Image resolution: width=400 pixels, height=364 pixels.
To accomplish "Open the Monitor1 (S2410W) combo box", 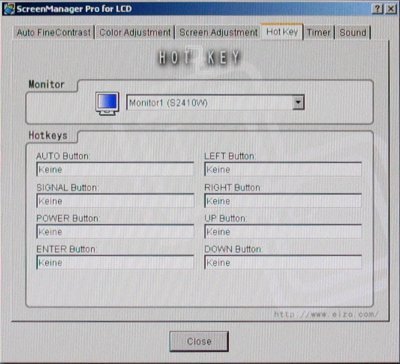I will click(x=215, y=103).
